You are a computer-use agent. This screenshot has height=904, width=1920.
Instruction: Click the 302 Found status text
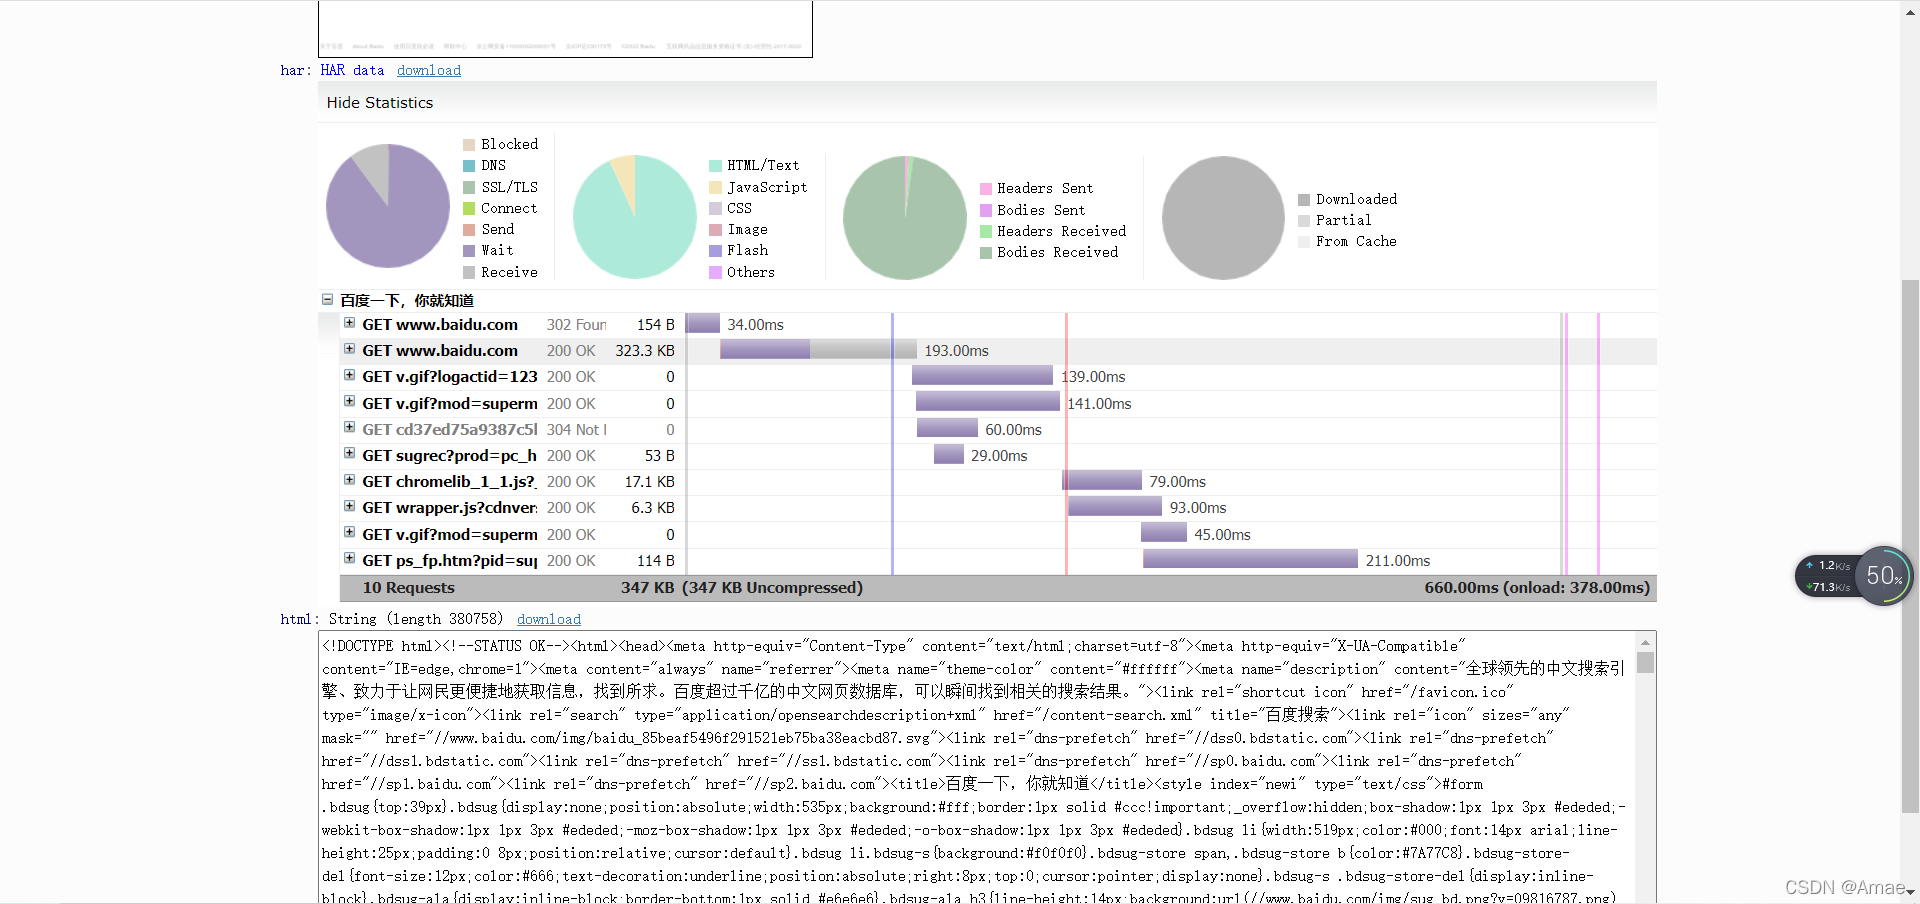click(576, 324)
